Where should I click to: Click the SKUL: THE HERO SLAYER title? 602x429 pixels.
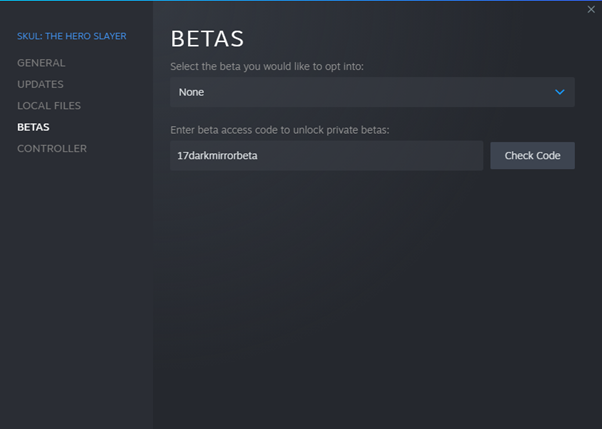click(71, 37)
